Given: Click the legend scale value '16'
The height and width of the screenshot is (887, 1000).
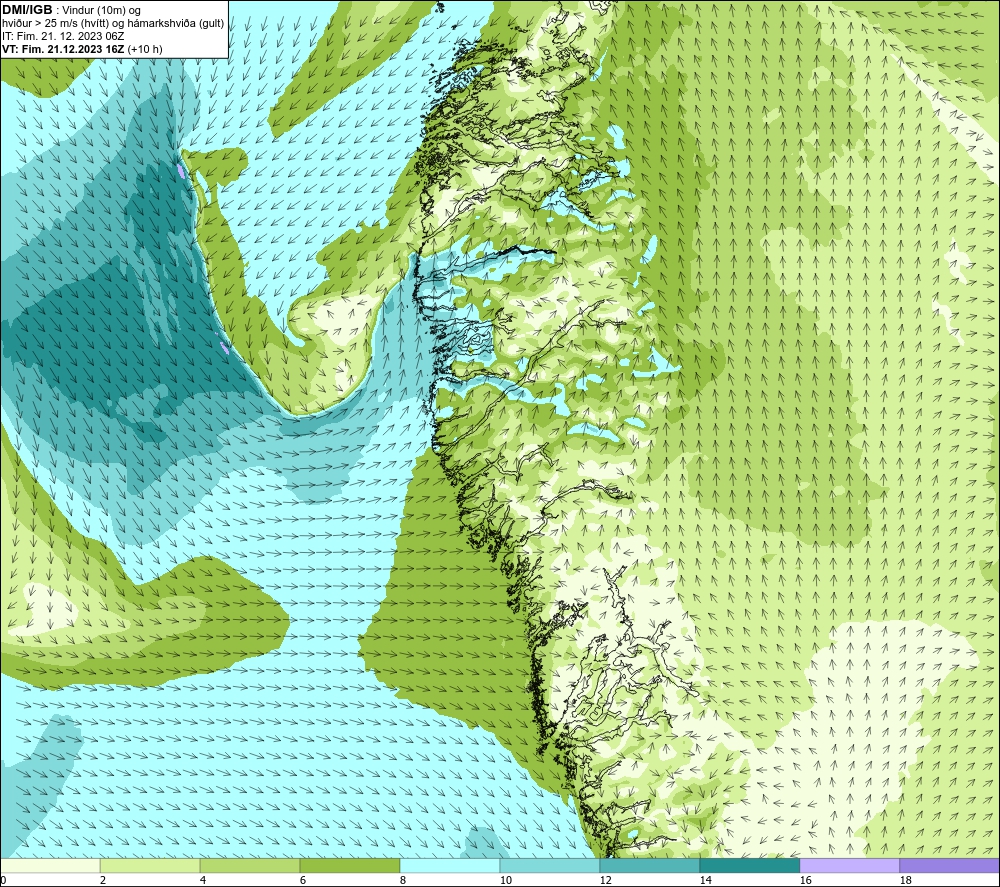Looking at the screenshot, I should point(805,881).
